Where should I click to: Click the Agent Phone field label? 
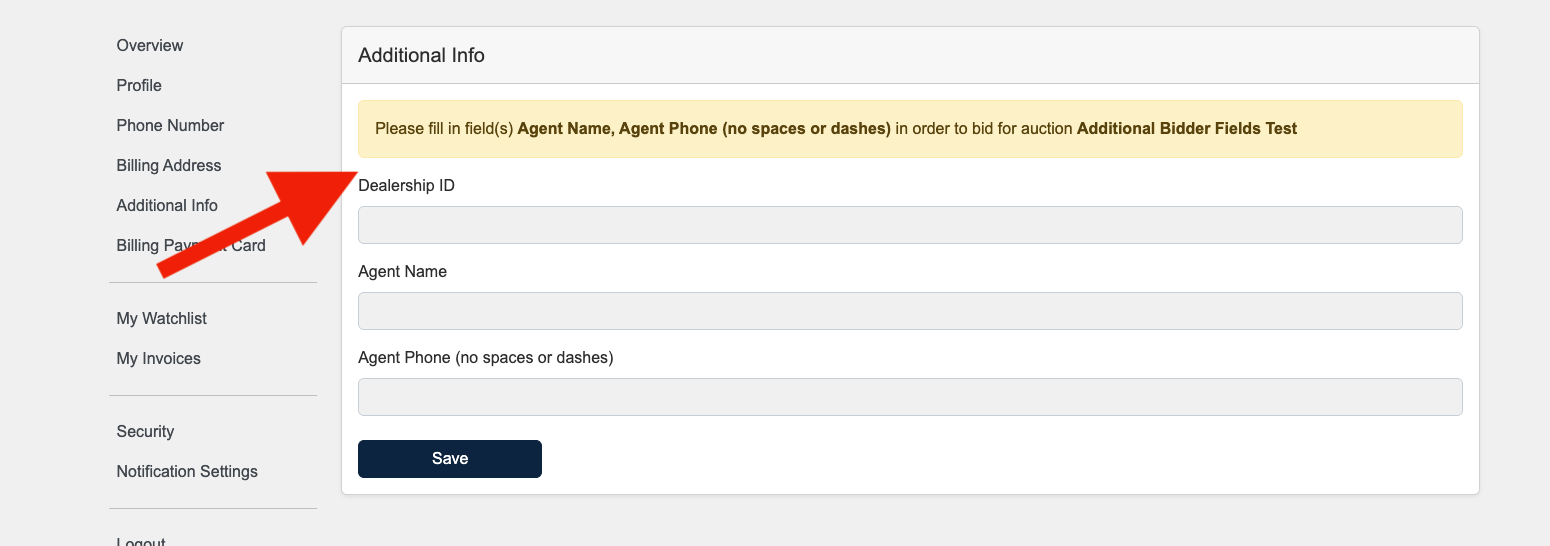tap(485, 358)
